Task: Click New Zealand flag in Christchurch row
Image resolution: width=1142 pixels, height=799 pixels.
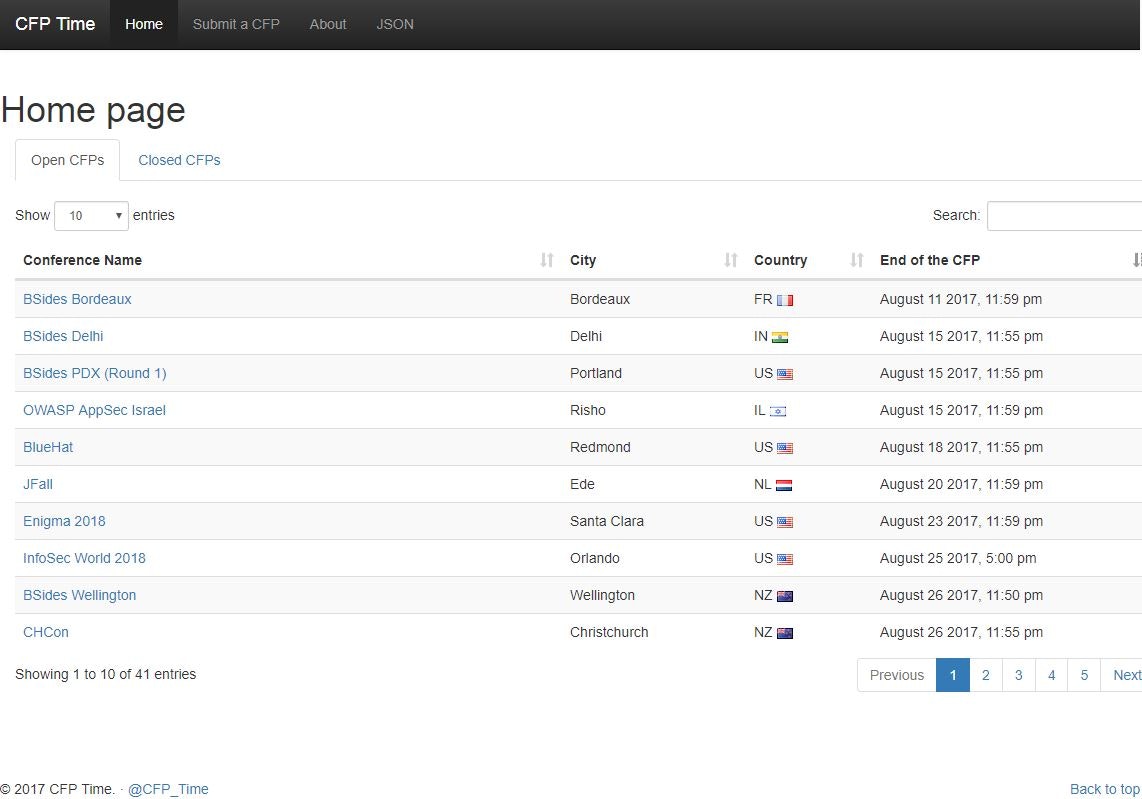Action: 784,634
